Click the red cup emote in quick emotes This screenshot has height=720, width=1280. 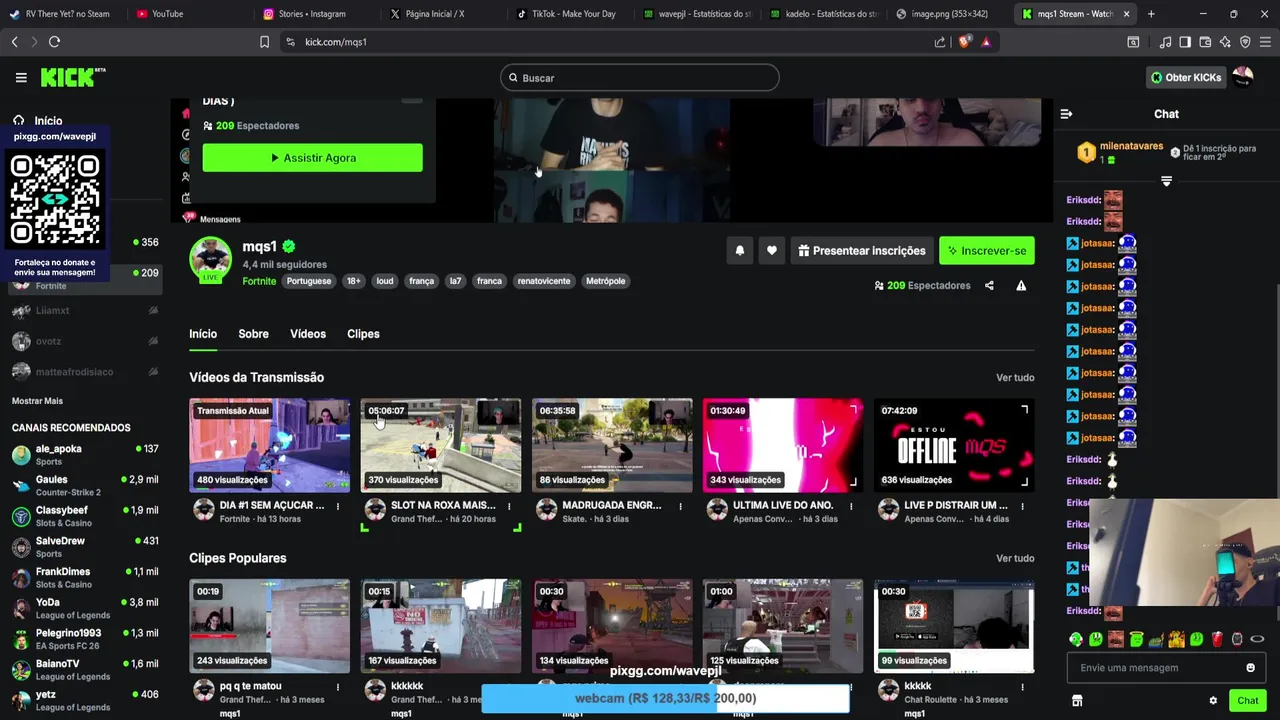coord(1217,639)
